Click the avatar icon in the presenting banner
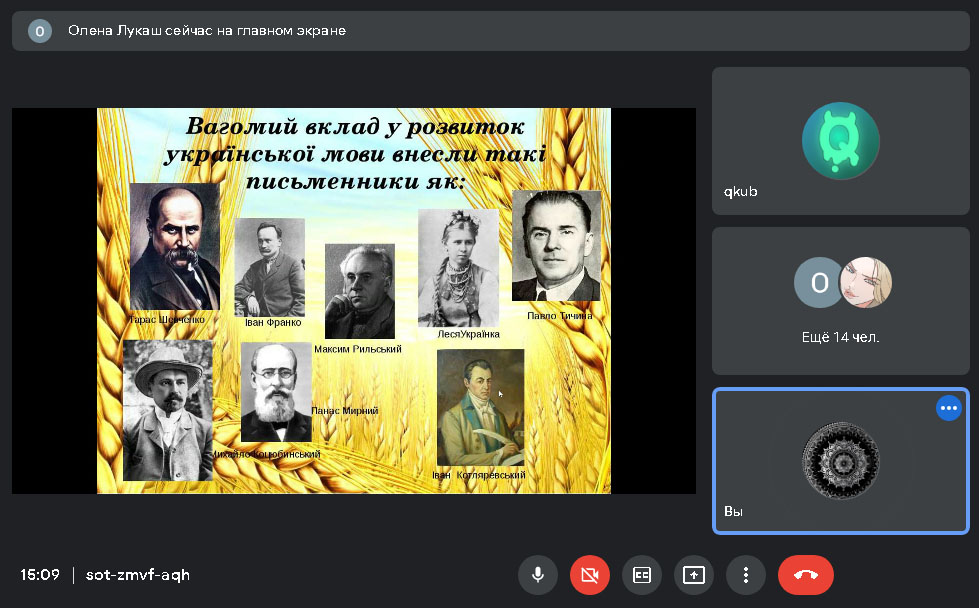979x608 pixels. 40,31
